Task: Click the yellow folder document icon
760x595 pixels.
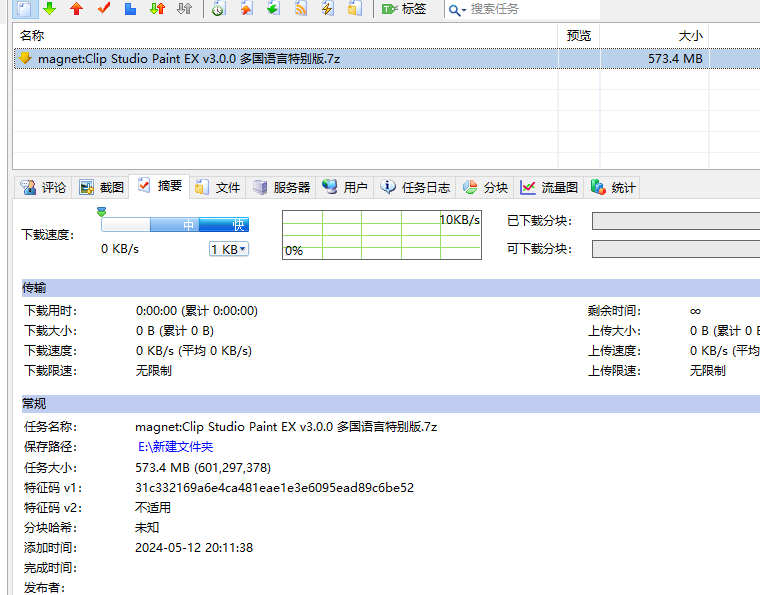Action: (355, 8)
